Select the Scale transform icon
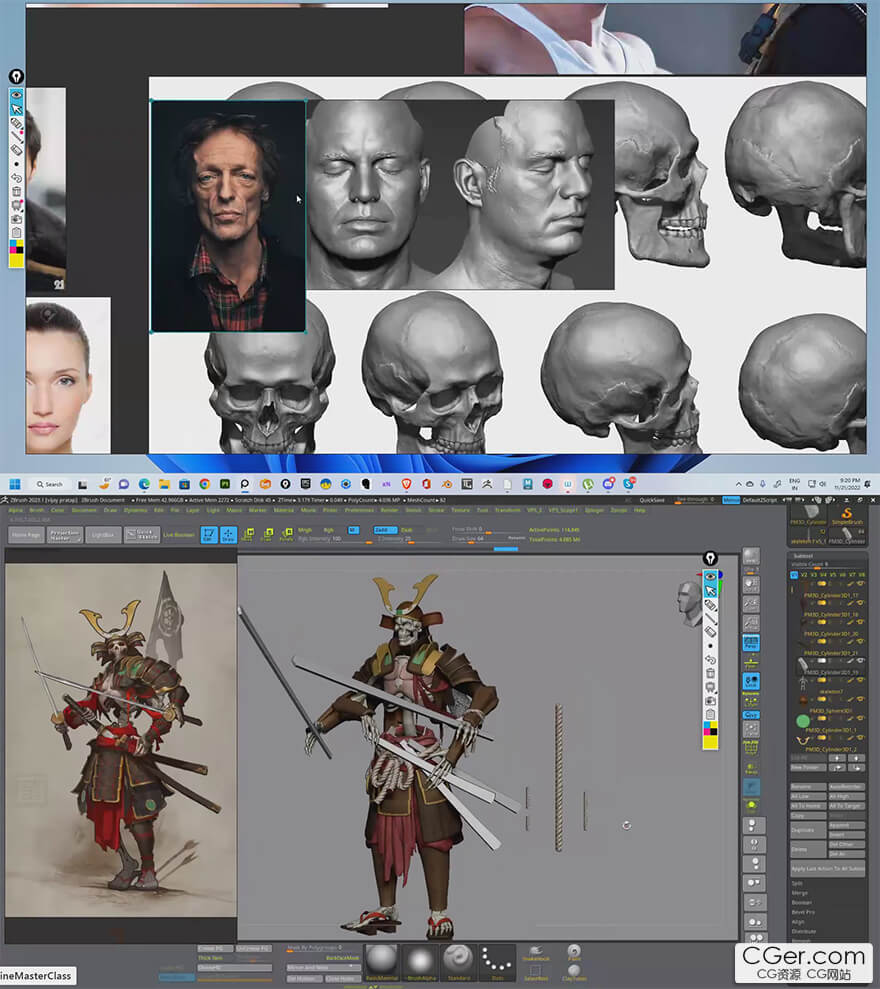Viewport: 880px width, 989px height. 266,535
